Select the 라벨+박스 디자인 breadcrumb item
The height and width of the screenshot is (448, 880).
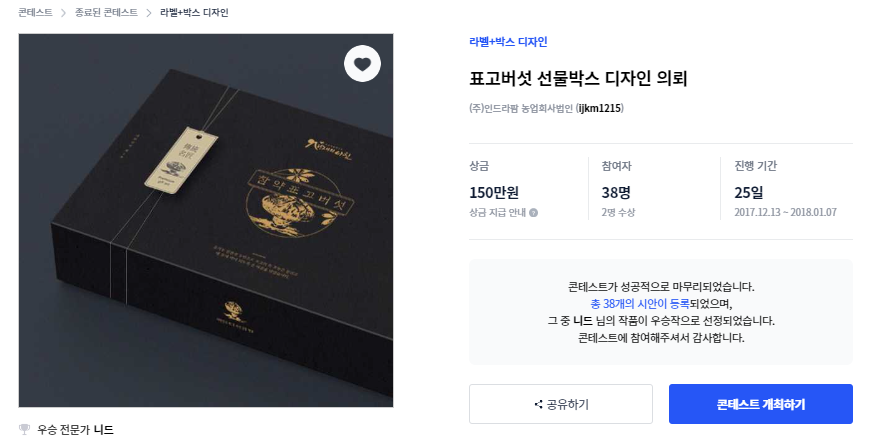pos(194,12)
